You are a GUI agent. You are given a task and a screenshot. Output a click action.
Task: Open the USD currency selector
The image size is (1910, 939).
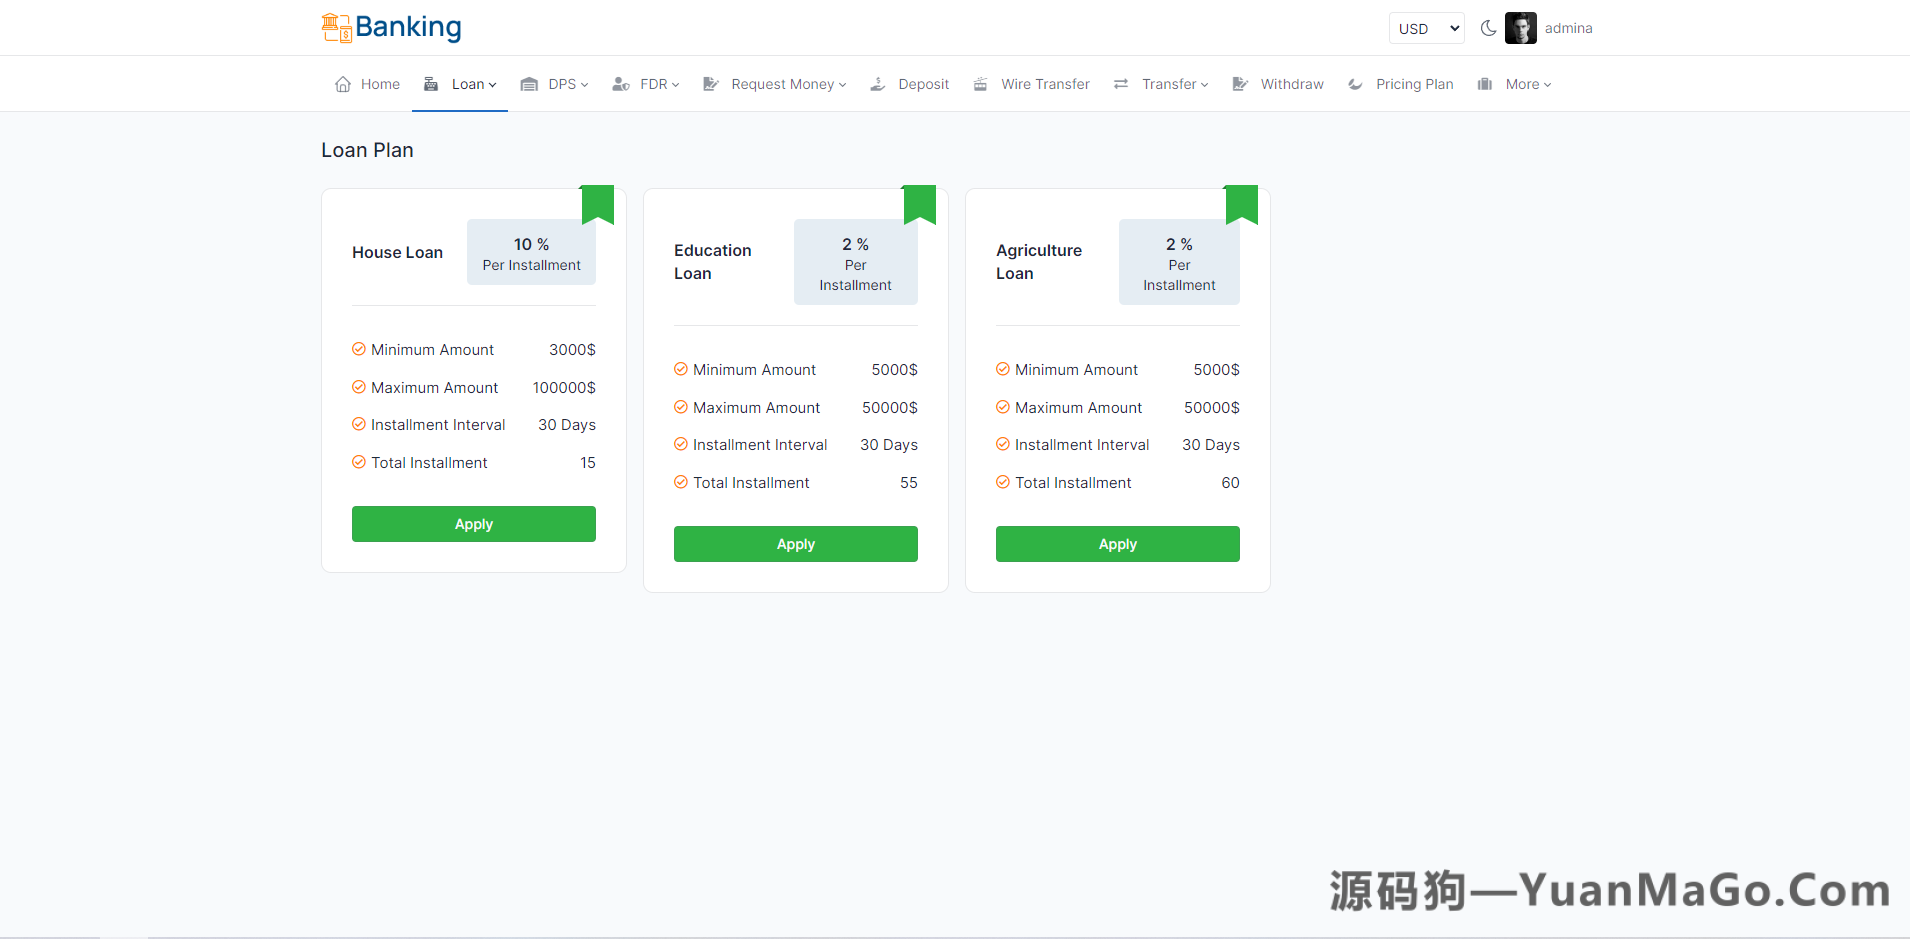tap(1425, 28)
